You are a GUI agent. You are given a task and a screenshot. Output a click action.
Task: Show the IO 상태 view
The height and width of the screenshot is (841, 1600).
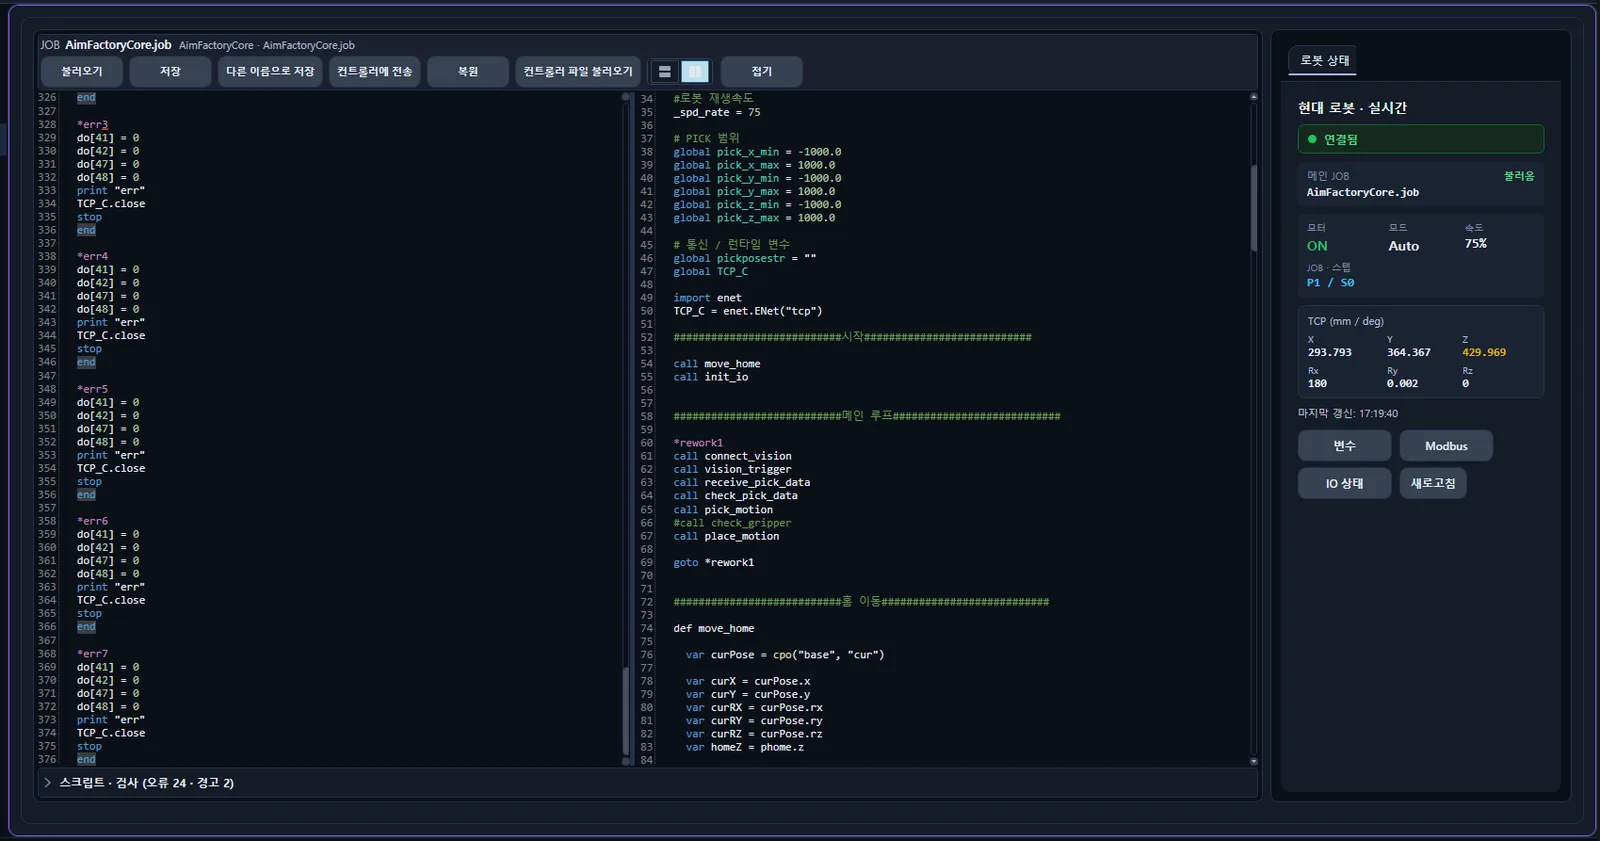pyautogui.click(x=1344, y=483)
